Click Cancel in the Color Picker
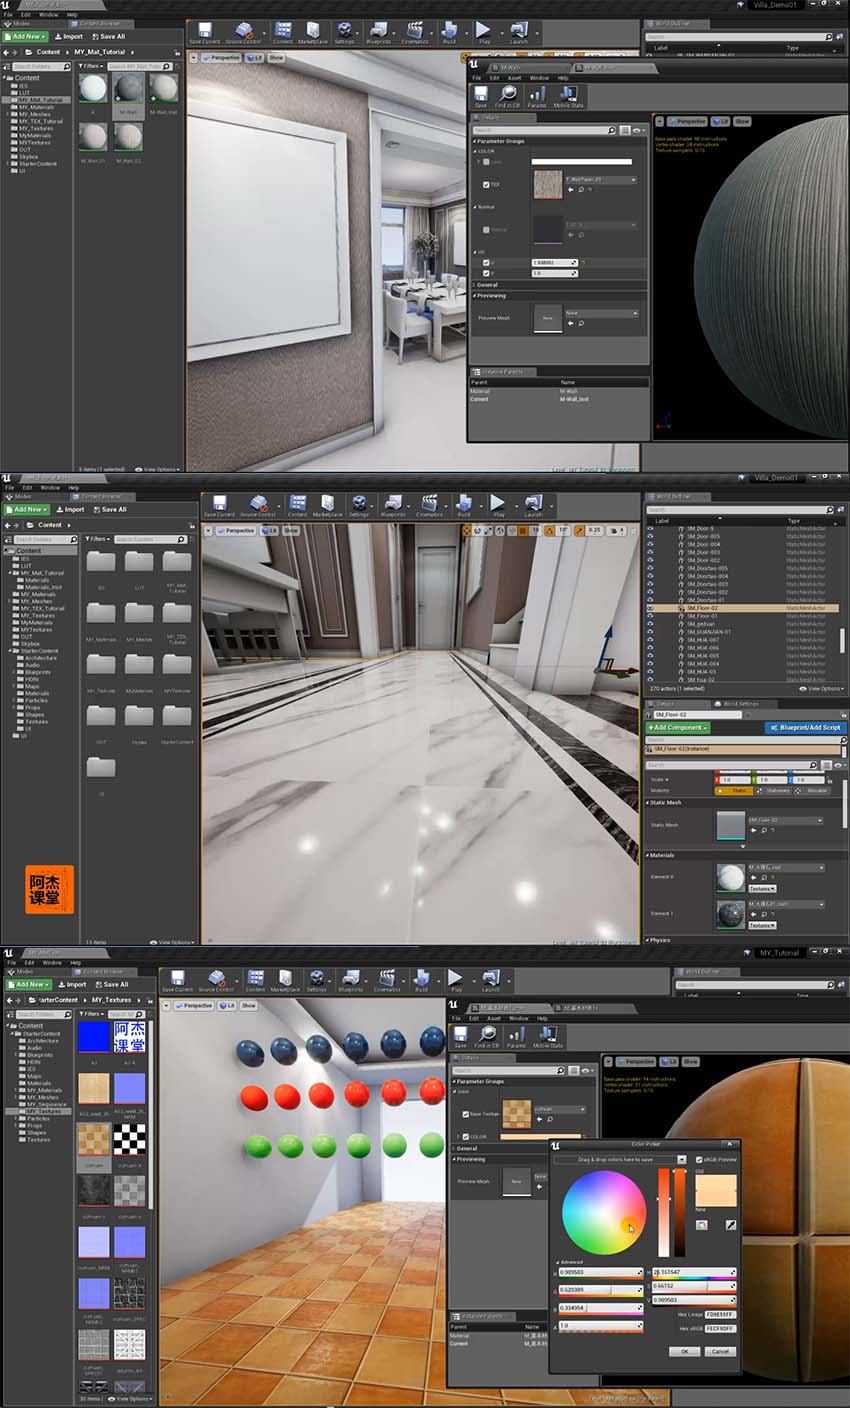The image size is (850, 1408). [719, 1351]
